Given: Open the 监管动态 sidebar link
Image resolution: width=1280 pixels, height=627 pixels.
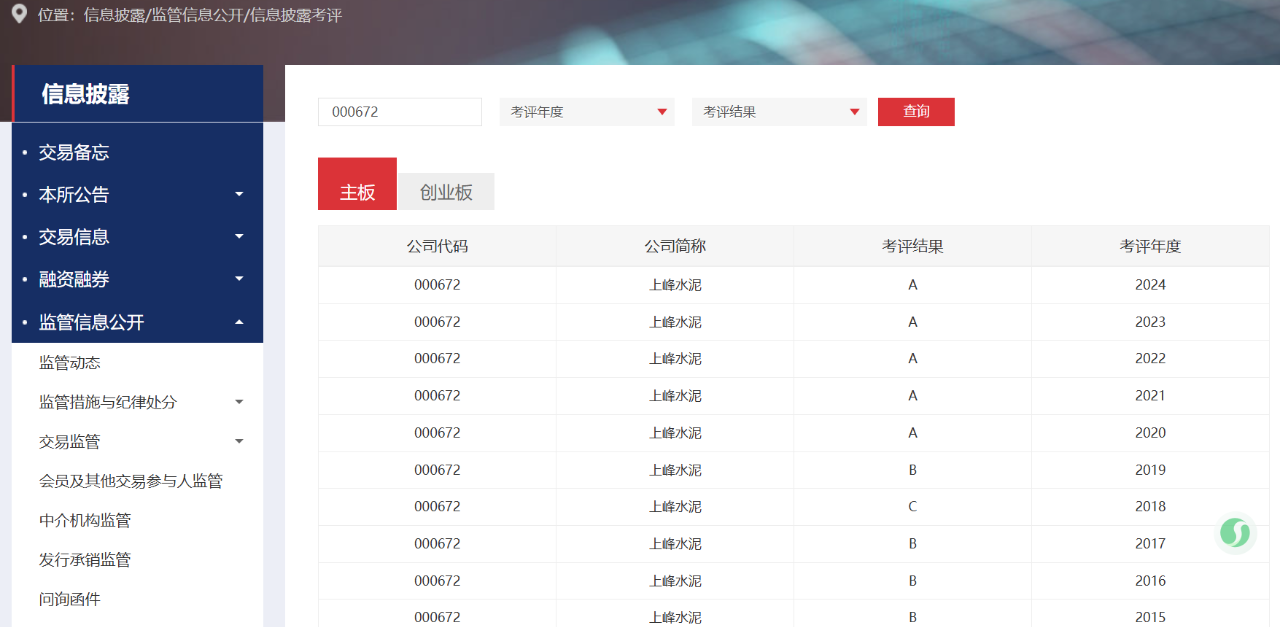Looking at the screenshot, I should coord(70,363).
